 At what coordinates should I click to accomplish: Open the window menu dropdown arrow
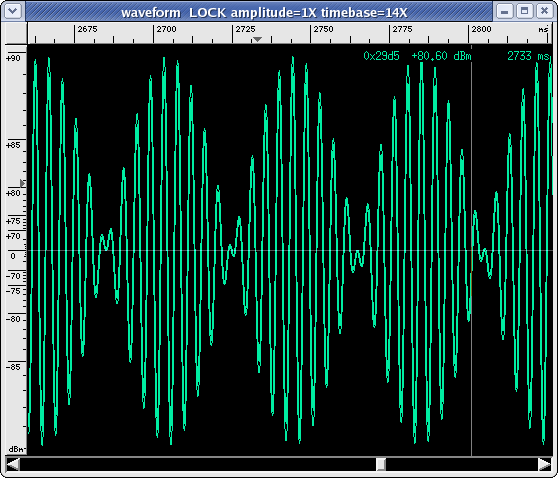13,11
